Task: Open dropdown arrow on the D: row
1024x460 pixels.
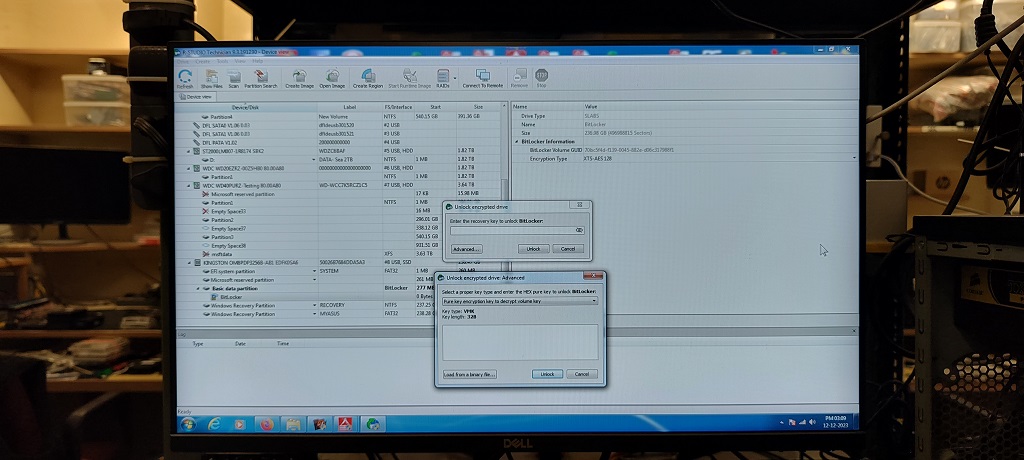Action: pos(314,159)
